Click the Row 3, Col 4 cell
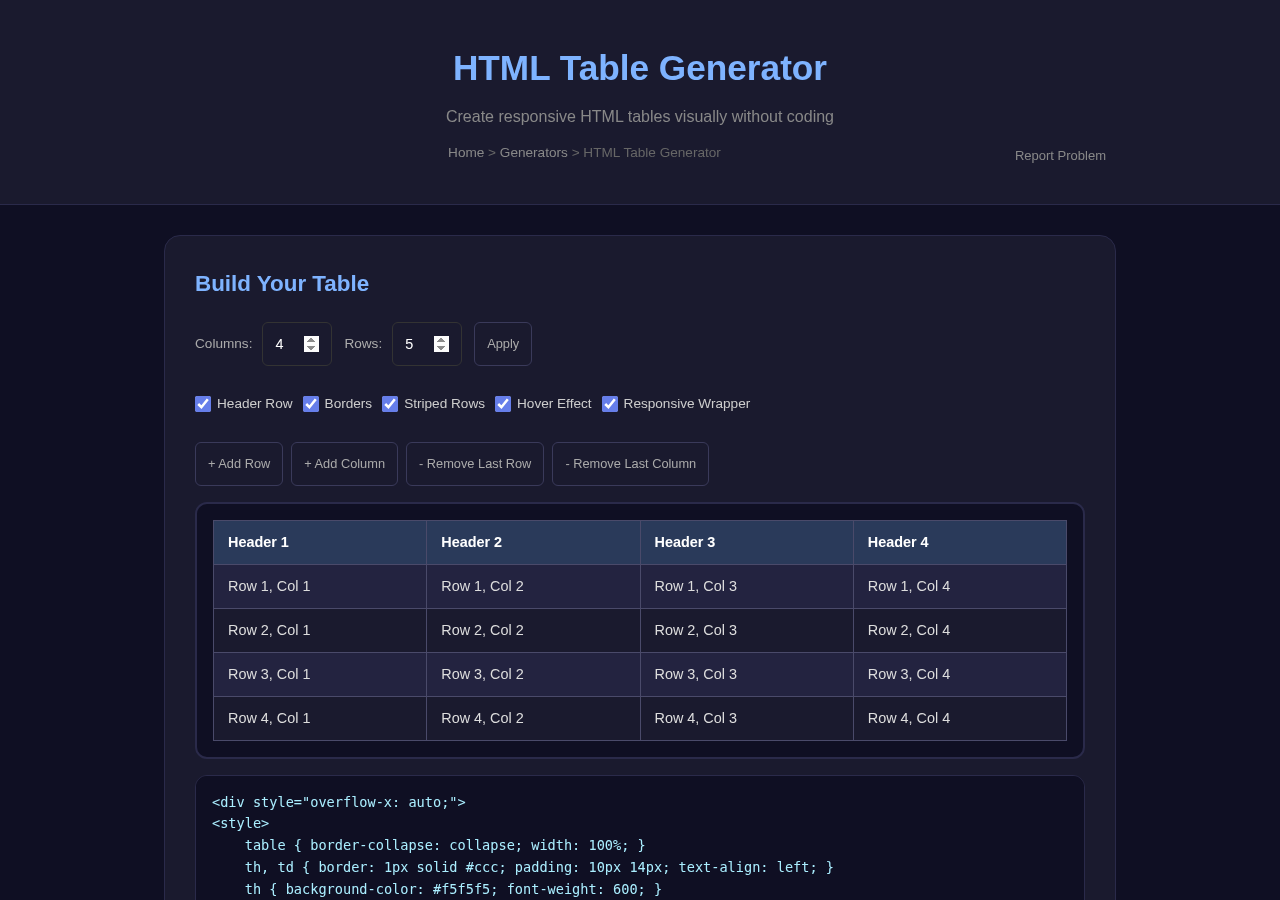Screen dimensions: 1280x900 point(960,674)
